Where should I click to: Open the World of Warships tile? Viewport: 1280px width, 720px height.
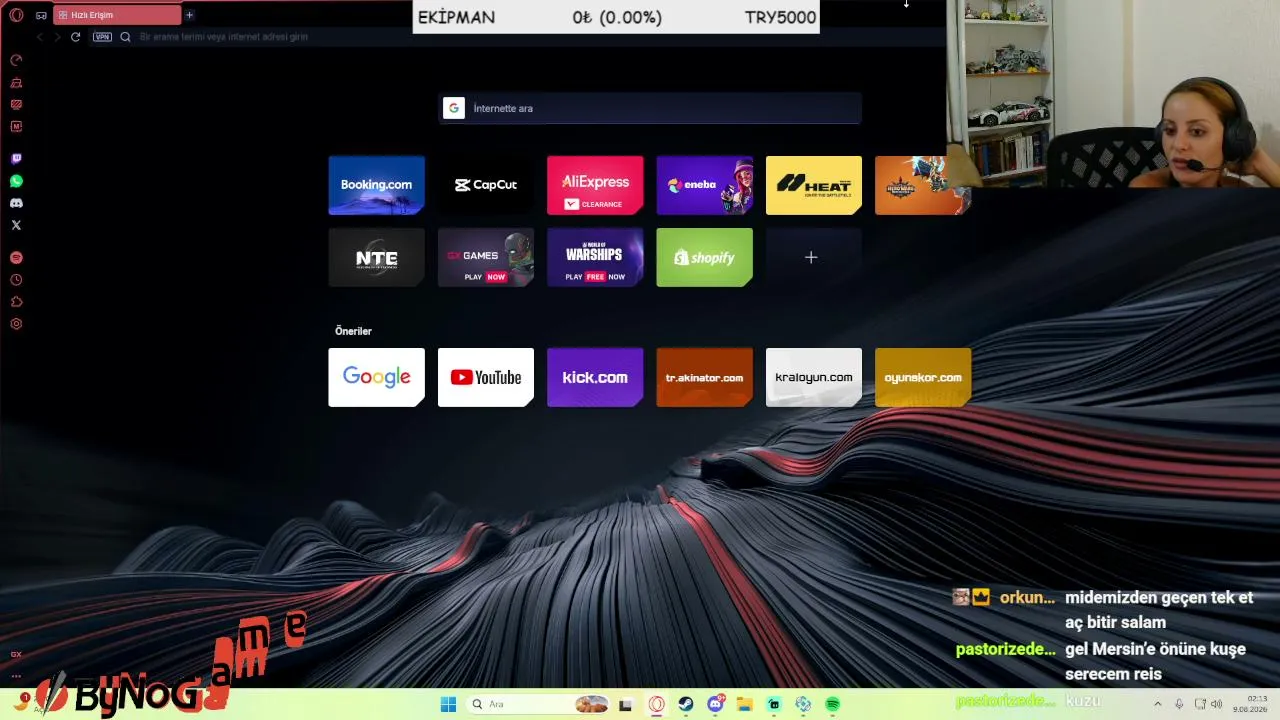click(x=595, y=258)
